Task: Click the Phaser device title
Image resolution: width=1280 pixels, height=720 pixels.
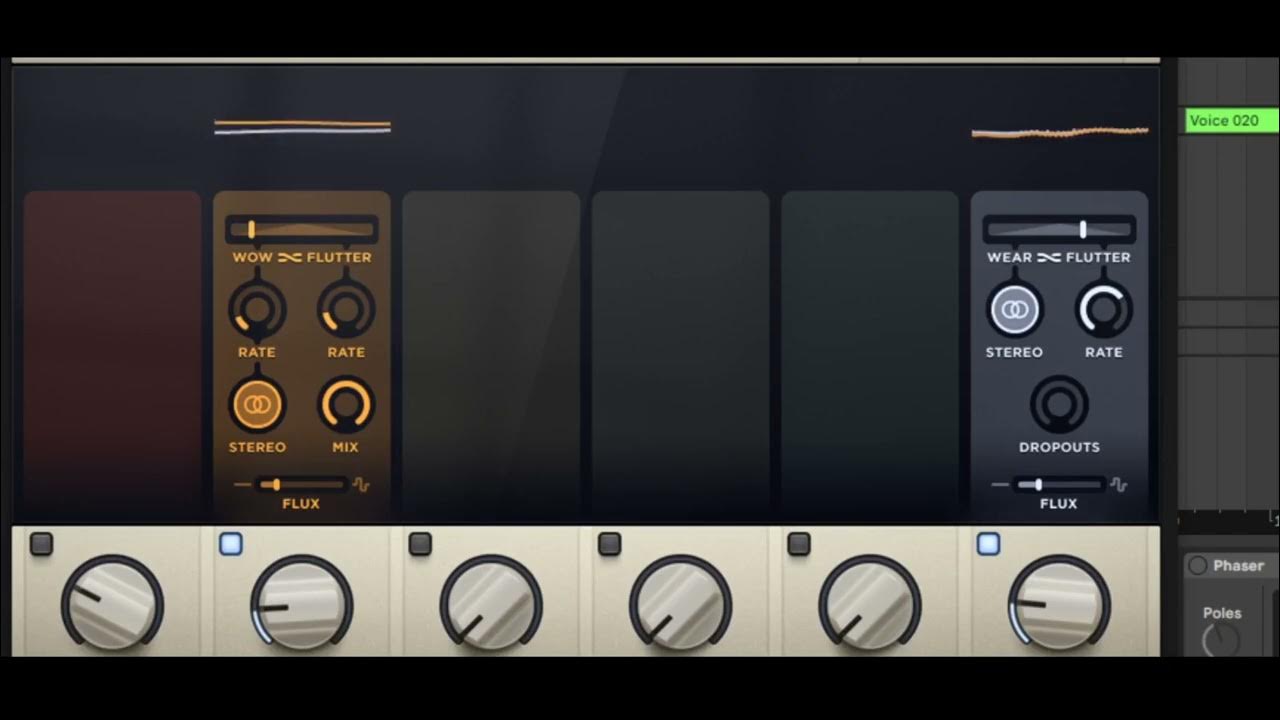Action: point(1238,566)
